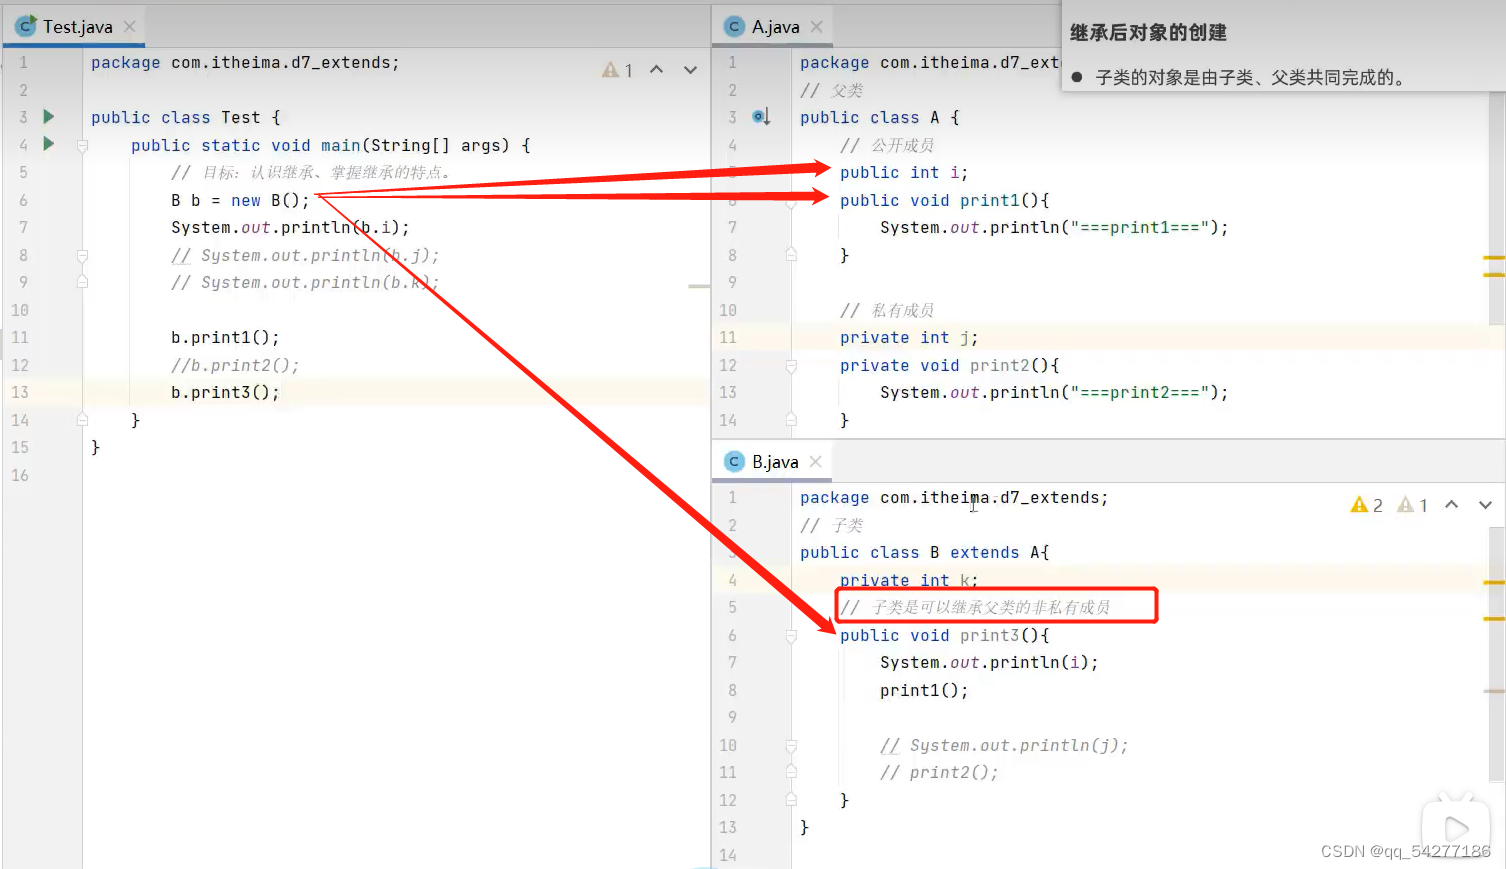The image size is (1506, 869).
Task: Click 'public void print1(){' in A.java
Action: (x=944, y=200)
